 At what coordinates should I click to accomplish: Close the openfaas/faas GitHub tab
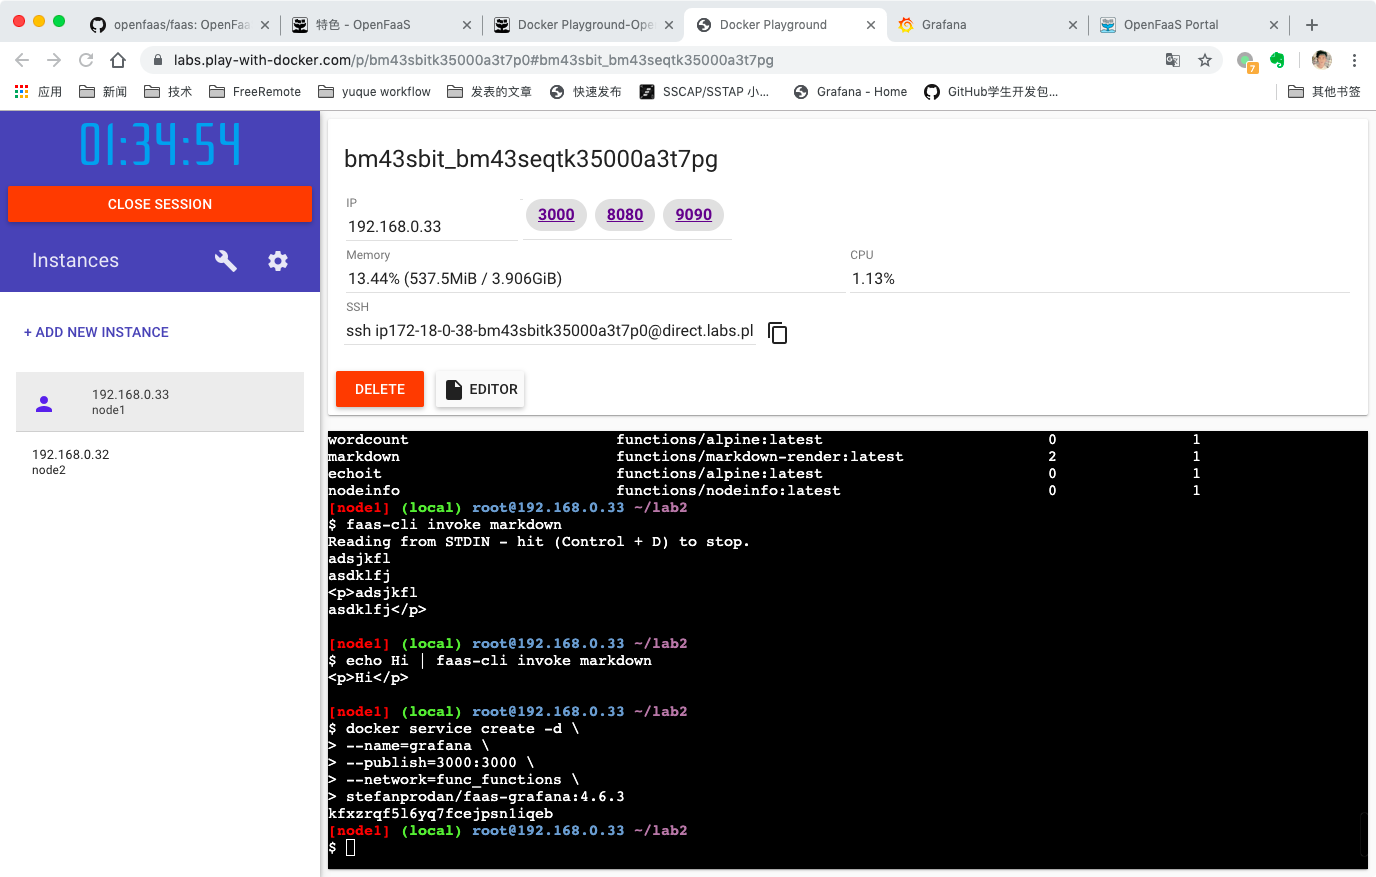pyautogui.click(x=264, y=25)
